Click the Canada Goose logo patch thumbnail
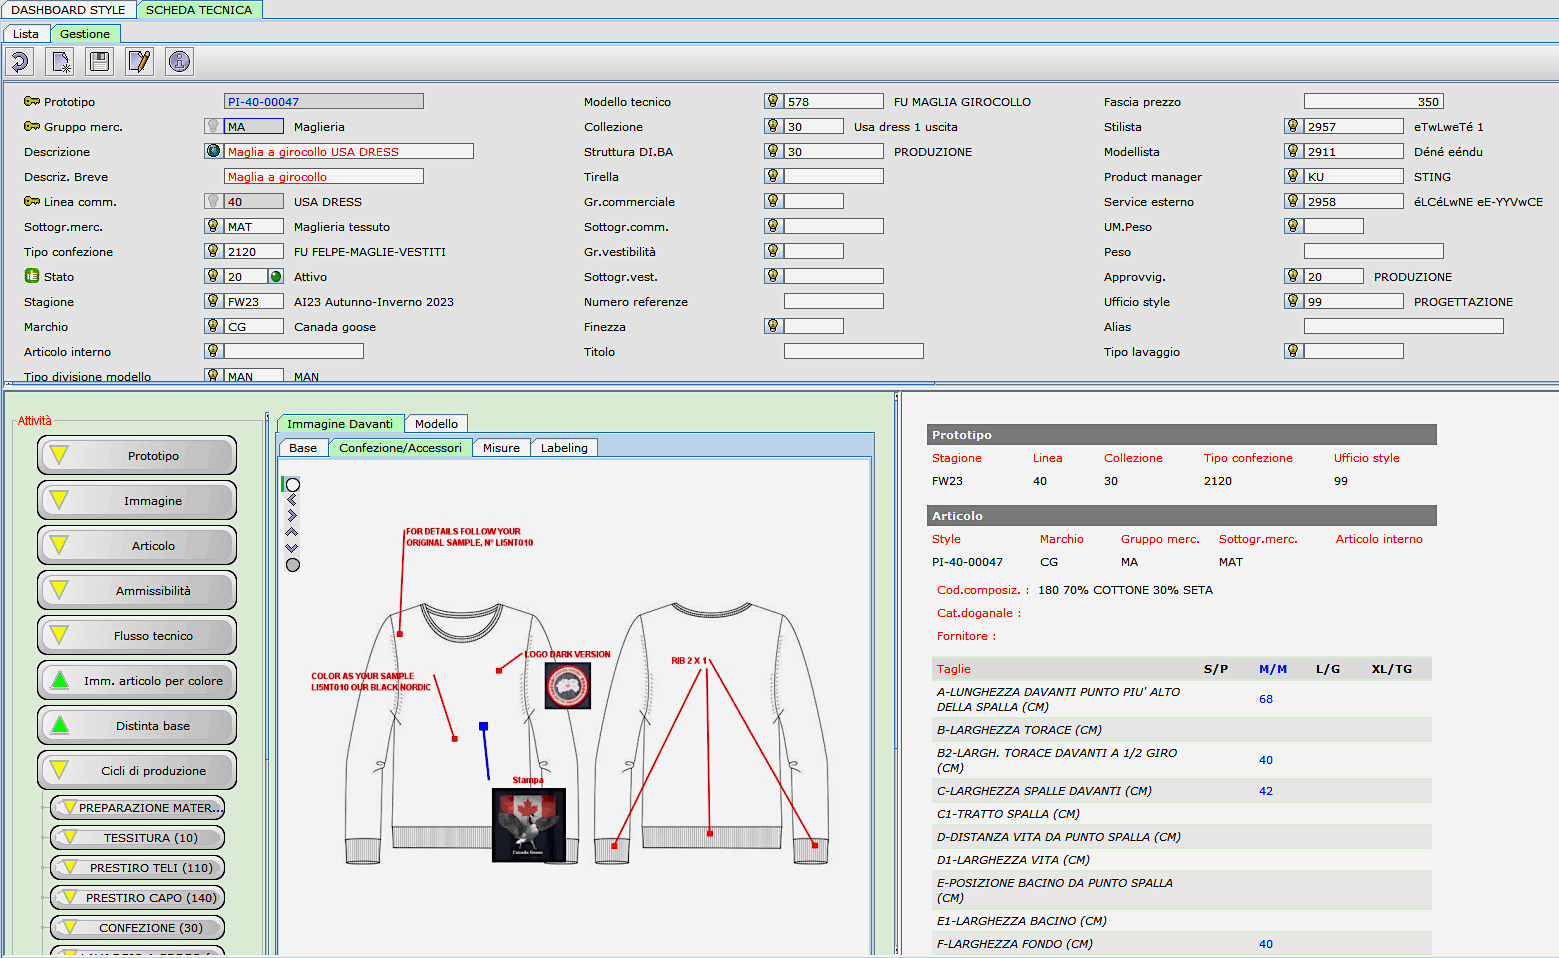 (x=567, y=686)
